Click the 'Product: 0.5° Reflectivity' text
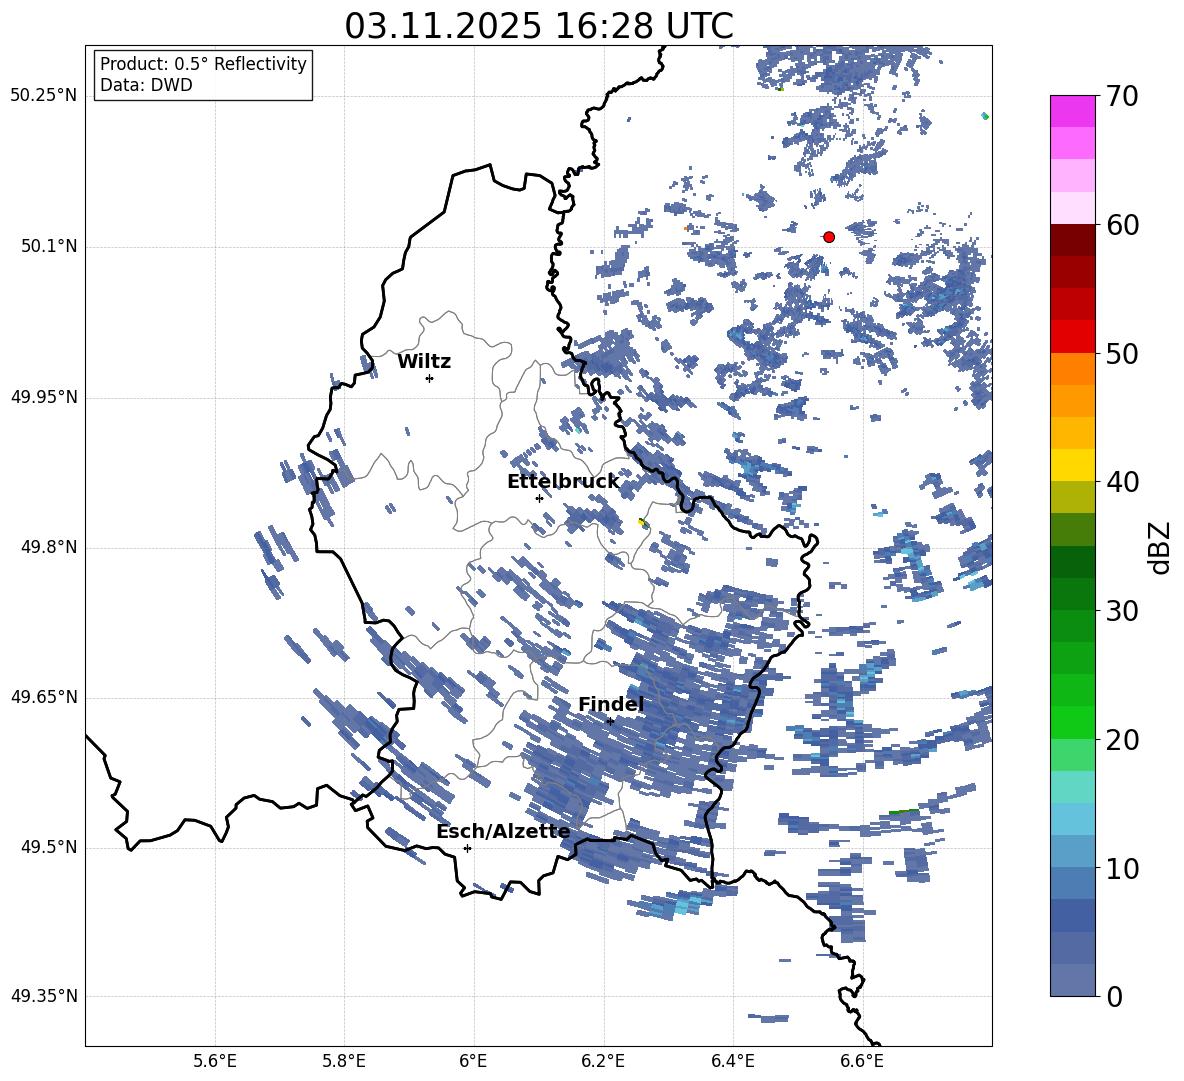The height and width of the screenshot is (1081, 1184). click(203, 64)
